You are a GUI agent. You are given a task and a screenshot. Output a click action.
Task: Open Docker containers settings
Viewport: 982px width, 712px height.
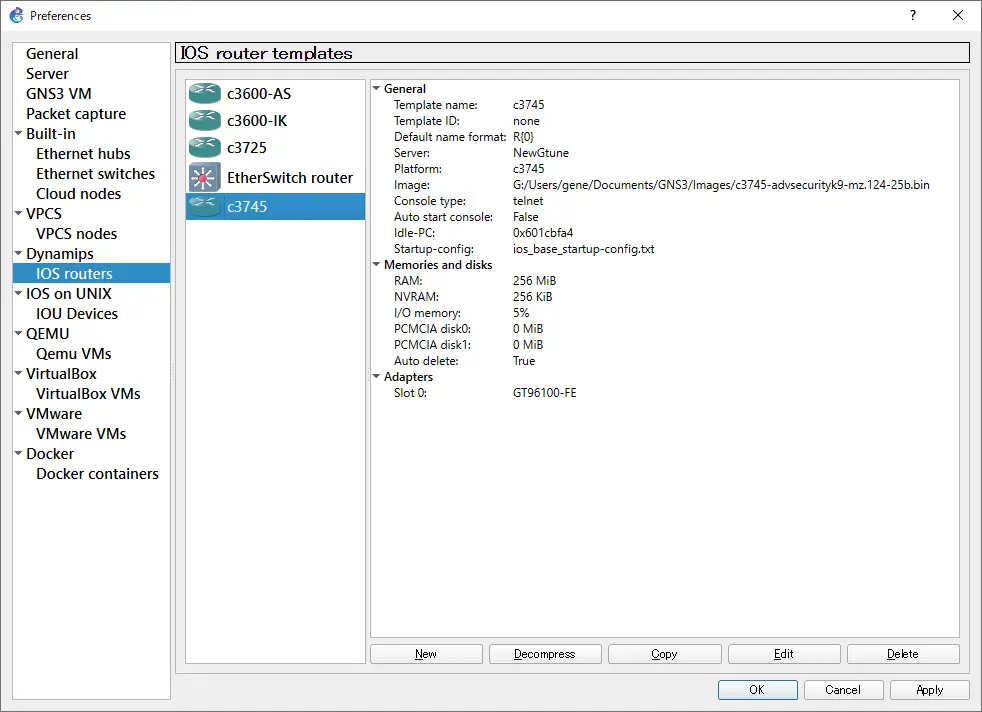(97, 474)
